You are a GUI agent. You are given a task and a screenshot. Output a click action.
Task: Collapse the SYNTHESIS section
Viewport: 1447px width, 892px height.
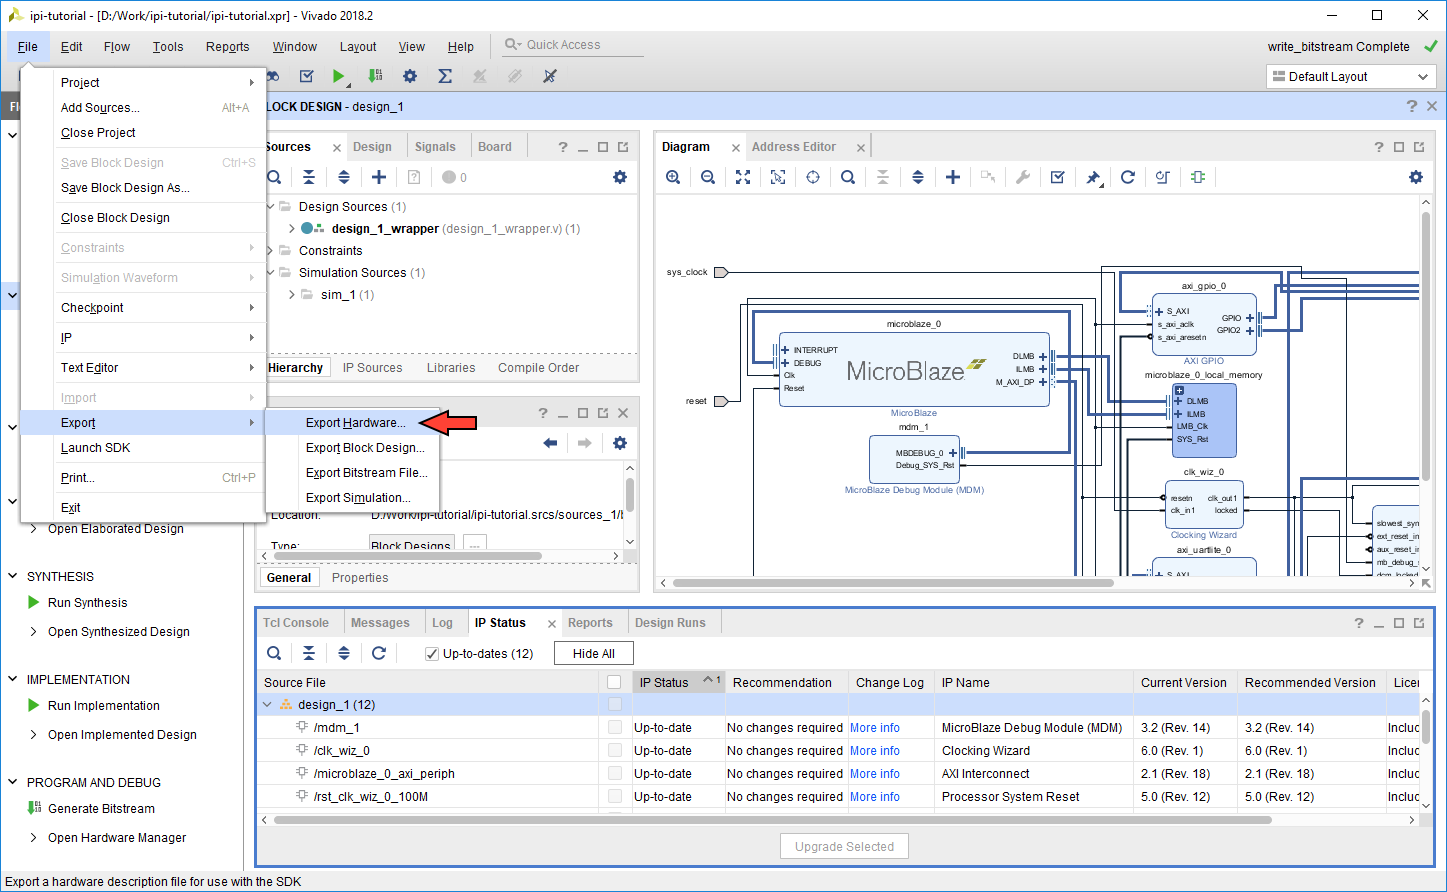click(x=13, y=576)
